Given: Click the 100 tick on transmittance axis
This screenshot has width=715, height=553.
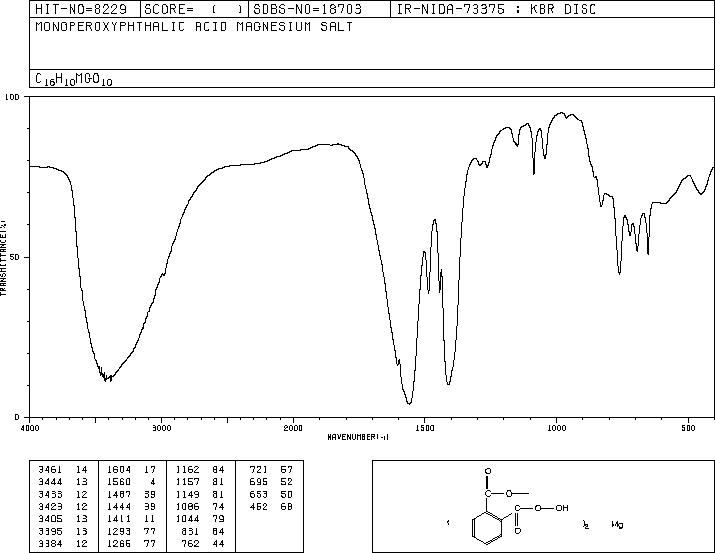Looking at the screenshot, I should tap(12, 97).
